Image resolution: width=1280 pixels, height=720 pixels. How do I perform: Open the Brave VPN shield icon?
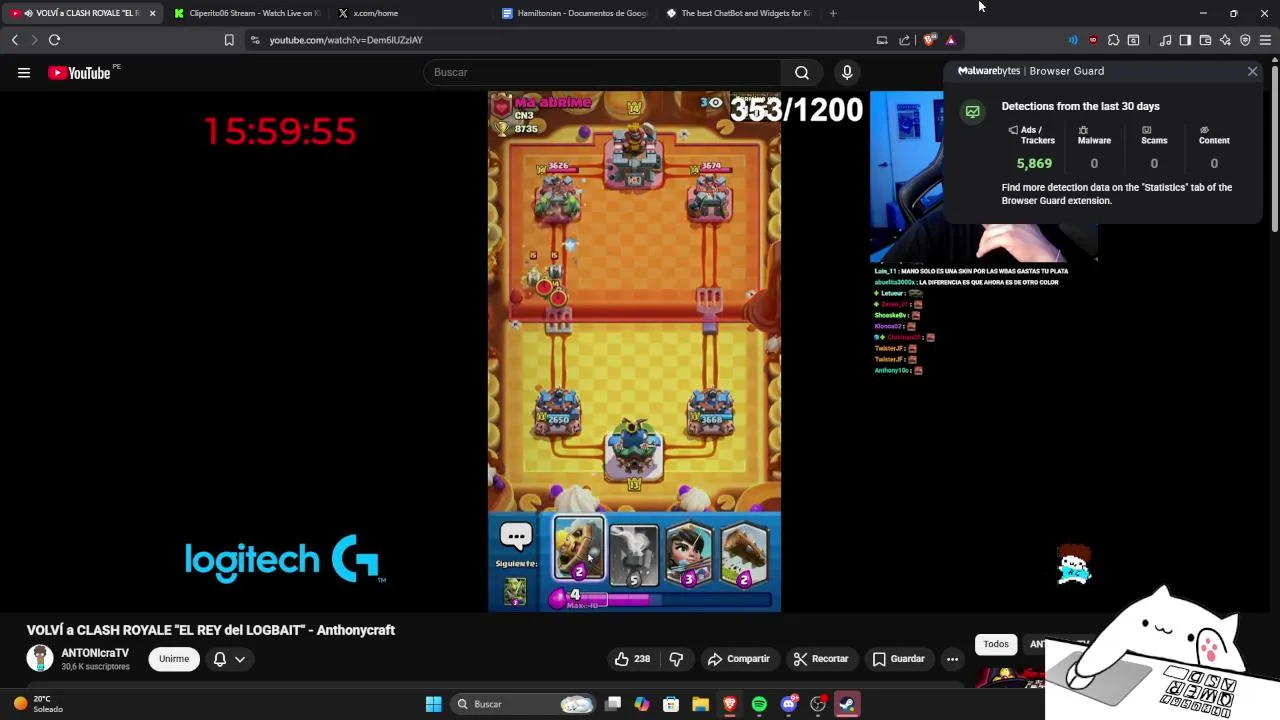[x=1245, y=40]
